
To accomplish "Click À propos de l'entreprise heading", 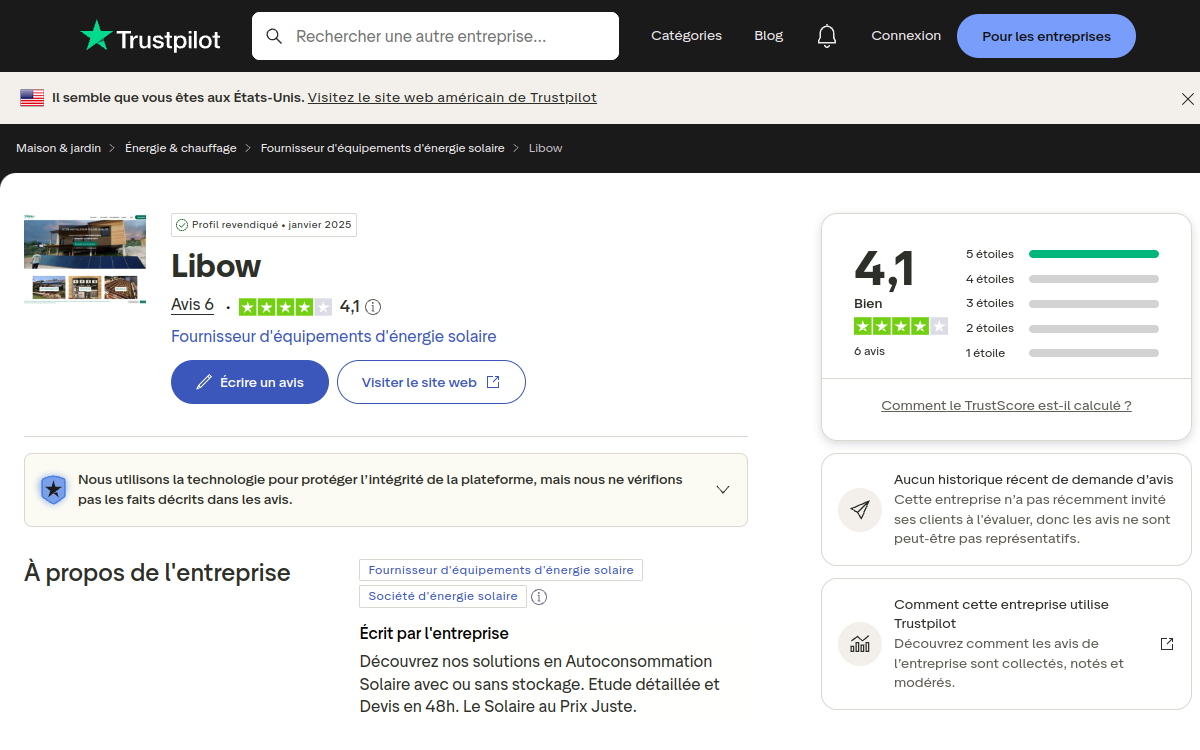I will point(157,573).
